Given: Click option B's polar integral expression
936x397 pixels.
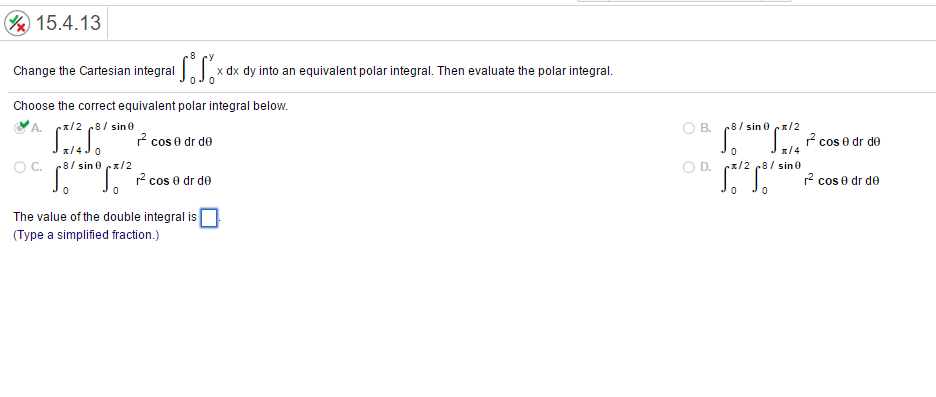Looking at the screenshot, I should point(801,139).
